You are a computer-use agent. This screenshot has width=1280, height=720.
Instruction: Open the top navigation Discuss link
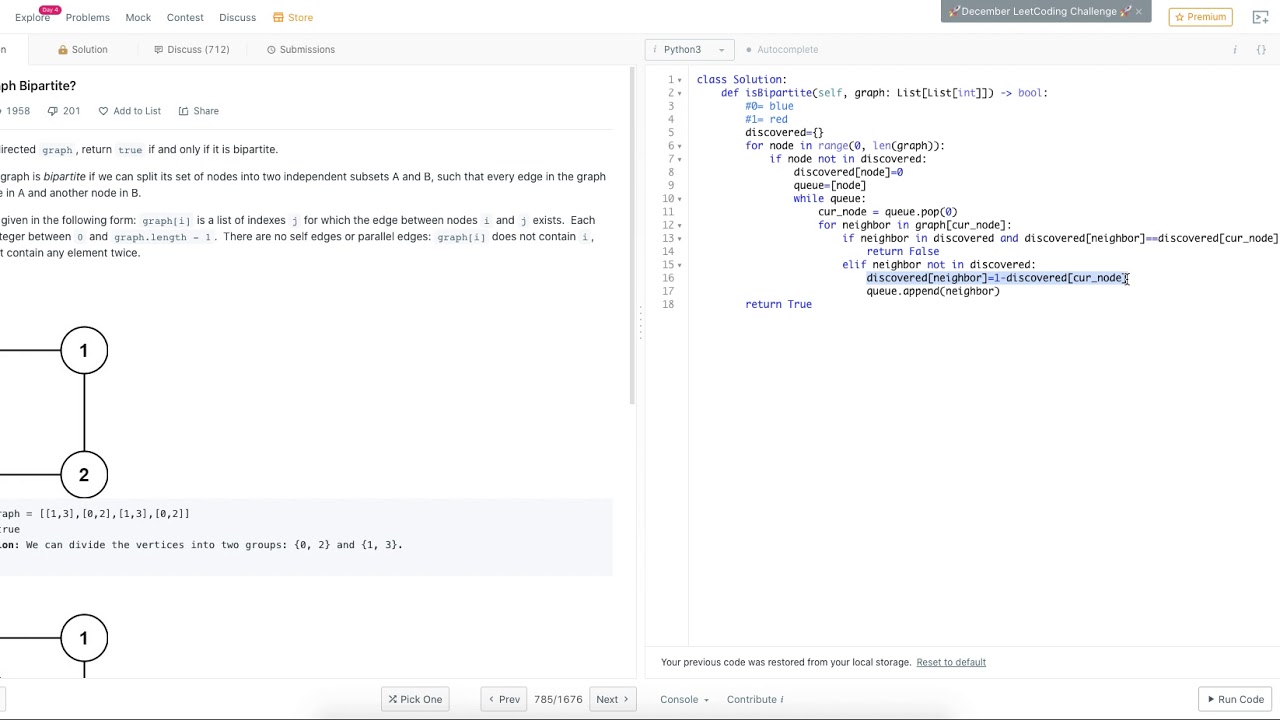237,17
